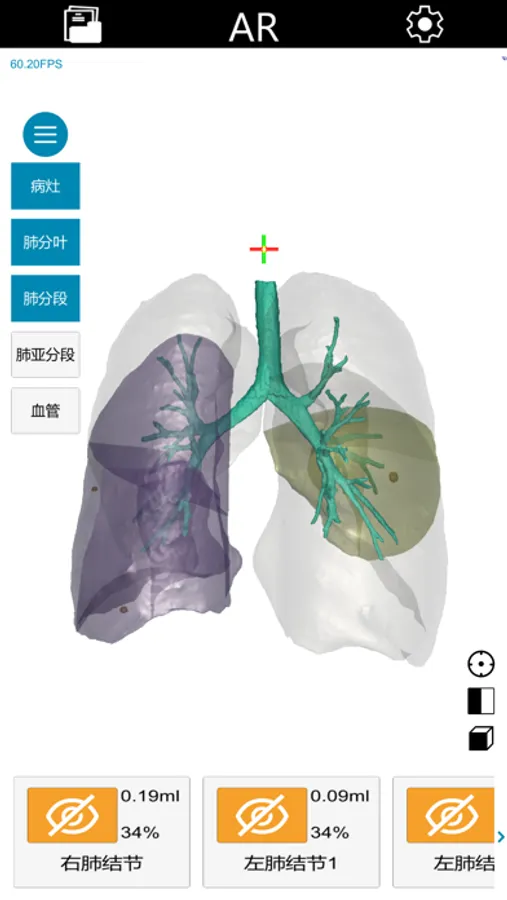The image size is (507, 900).
Task: Select the 右肺结节 card label
Action: coord(101,863)
